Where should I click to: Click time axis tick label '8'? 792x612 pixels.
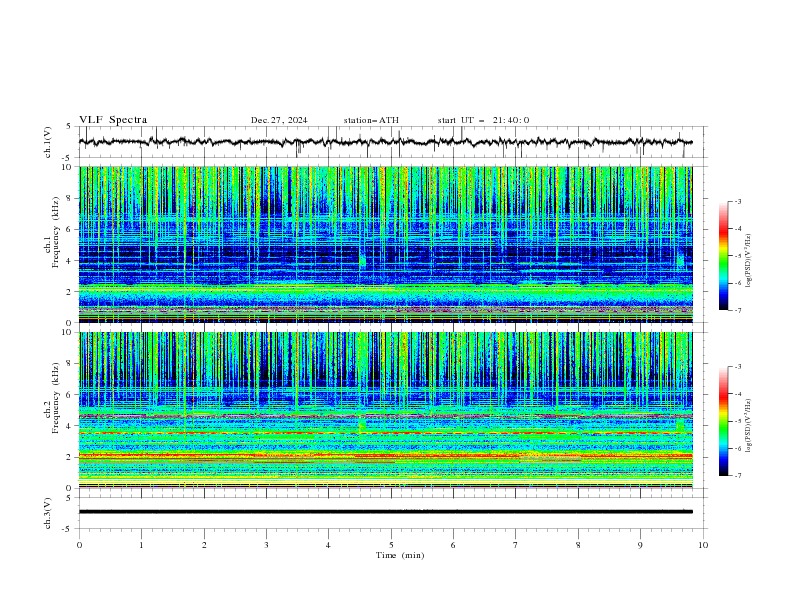point(578,545)
